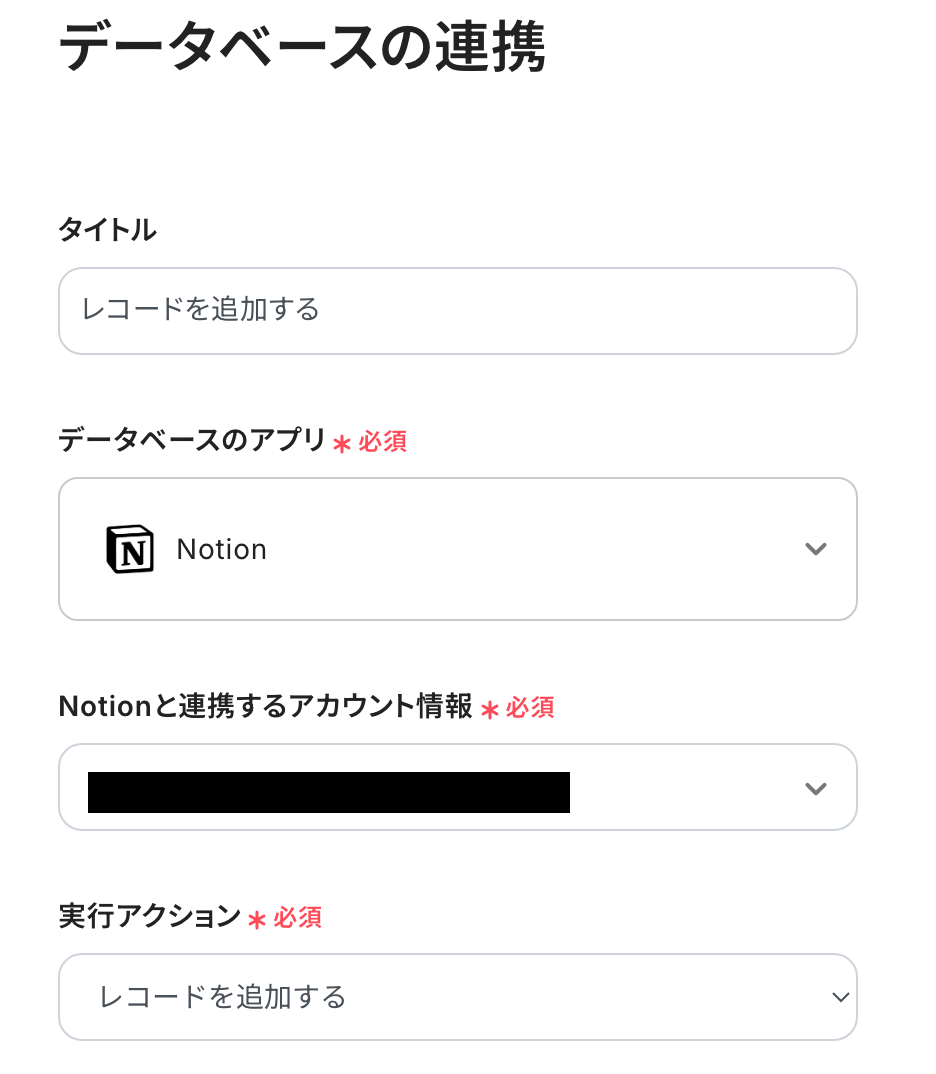Click chevron arrow in account info dropdown

click(x=816, y=788)
